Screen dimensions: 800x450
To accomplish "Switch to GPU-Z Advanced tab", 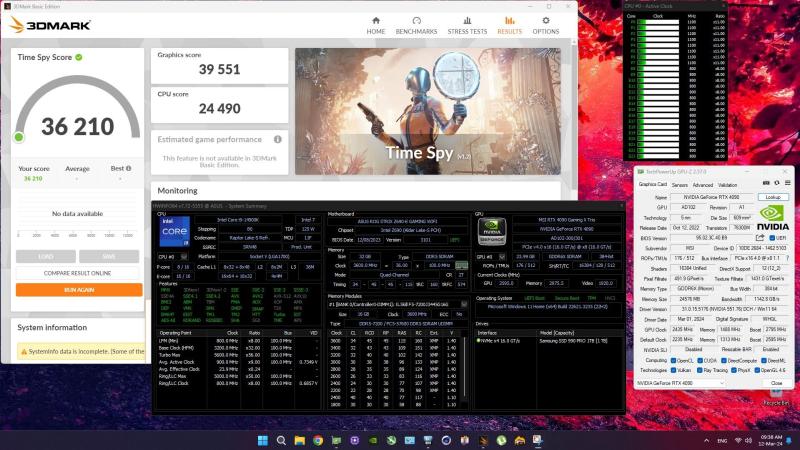I will pos(703,185).
